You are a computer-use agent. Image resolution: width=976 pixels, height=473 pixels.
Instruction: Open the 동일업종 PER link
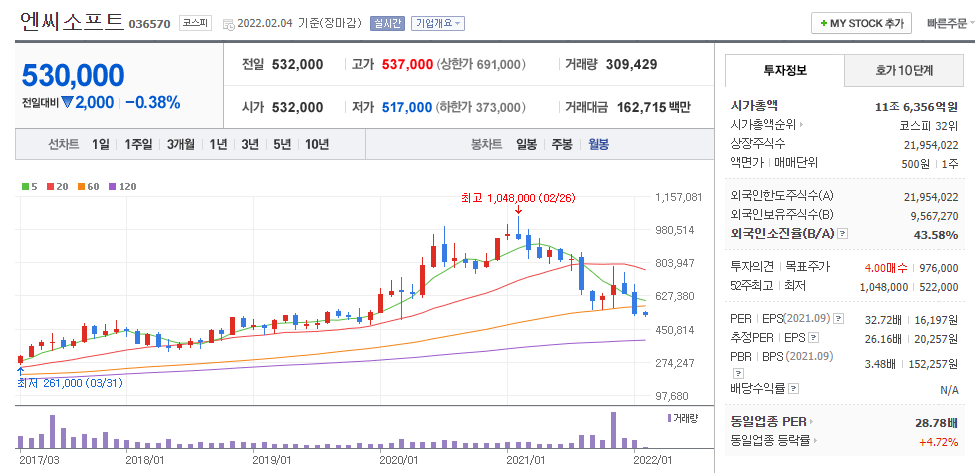pos(768,422)
